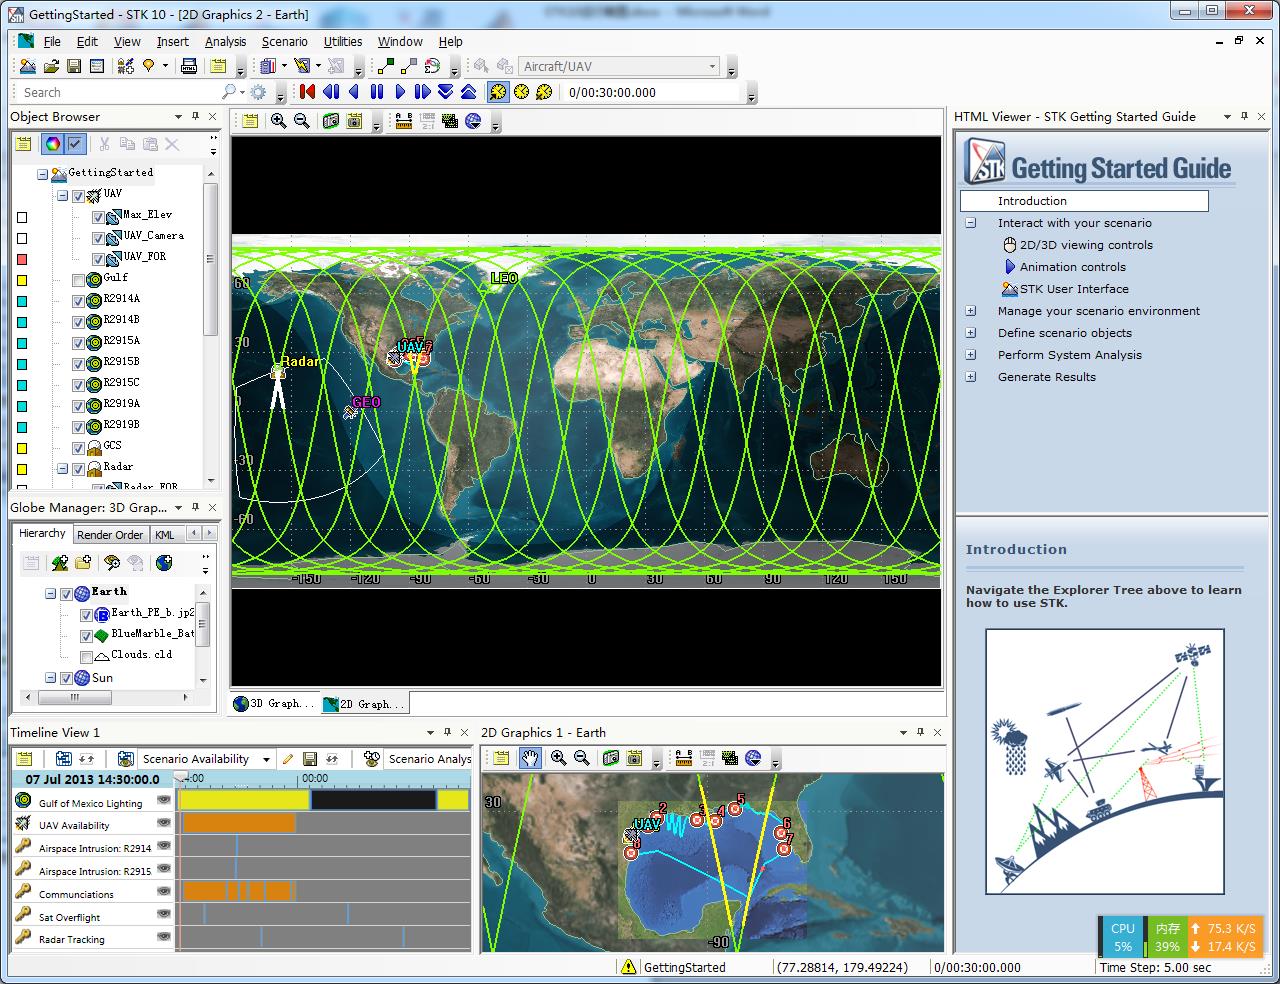Open the Analysis menu
1280x984 pixels.
click(225, 41)
